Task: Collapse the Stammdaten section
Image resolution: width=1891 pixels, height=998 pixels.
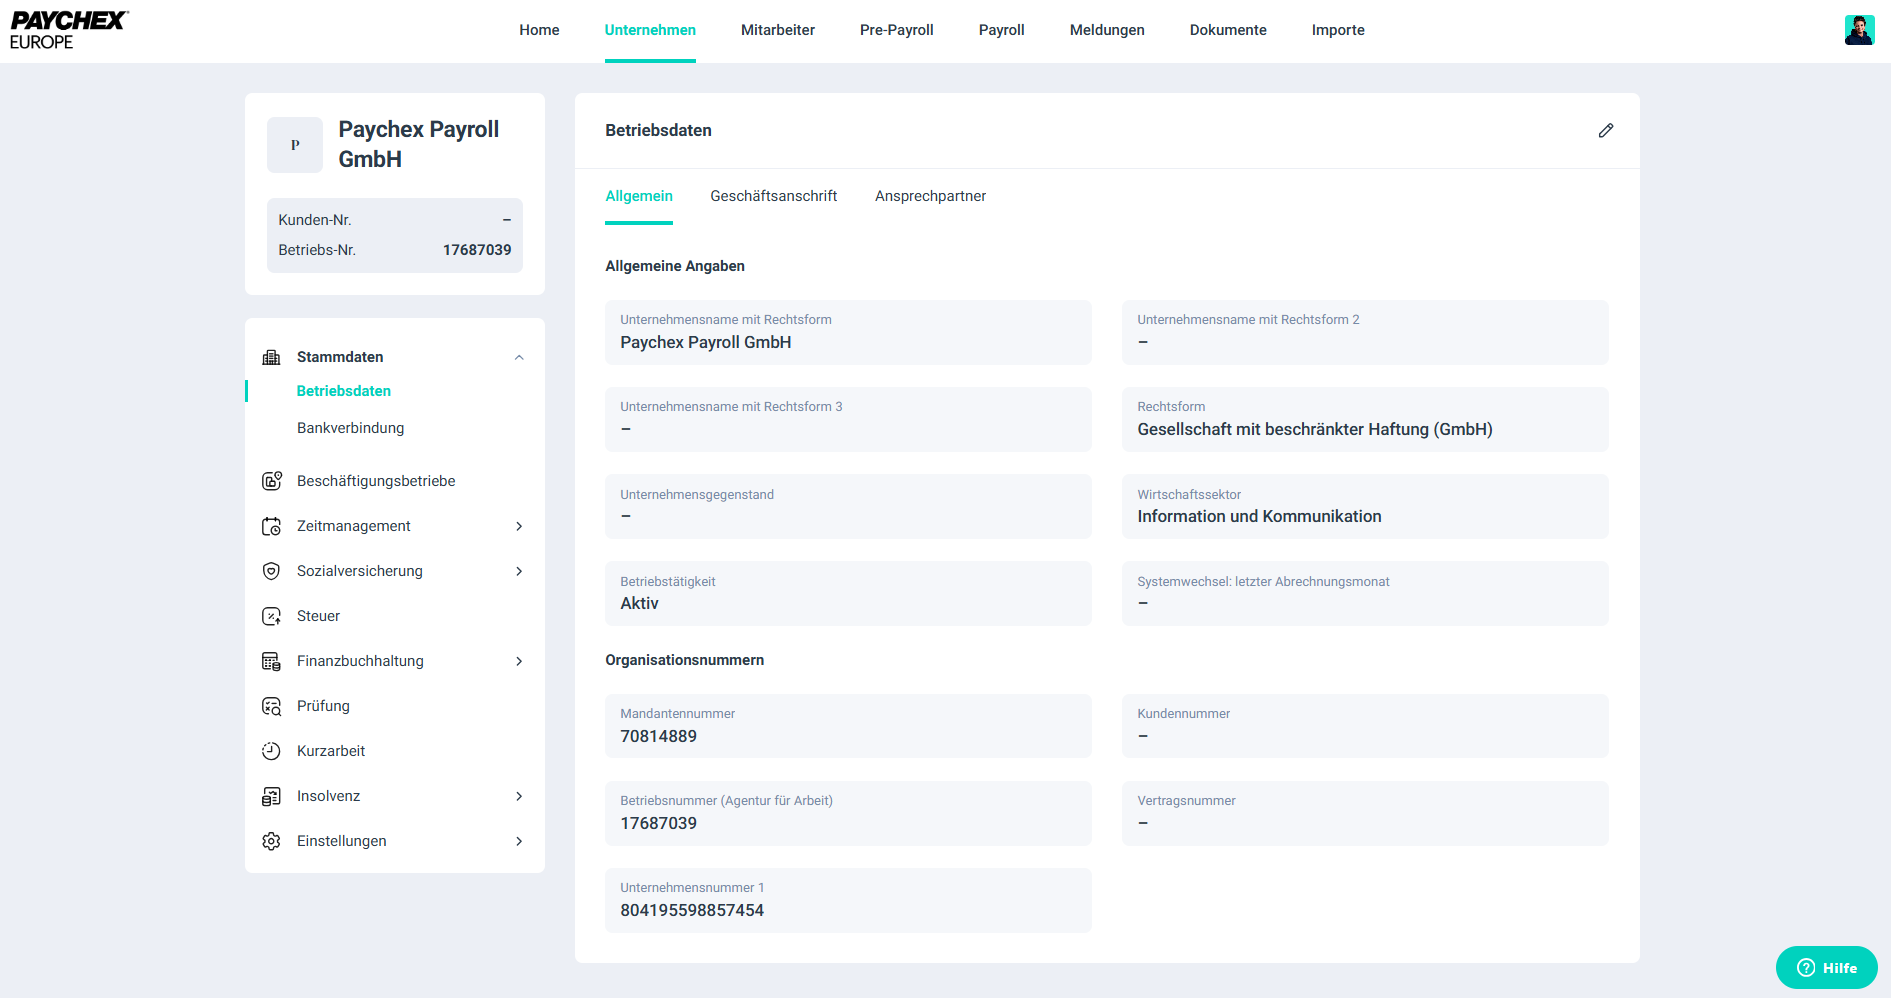Action: click(519, 358)
